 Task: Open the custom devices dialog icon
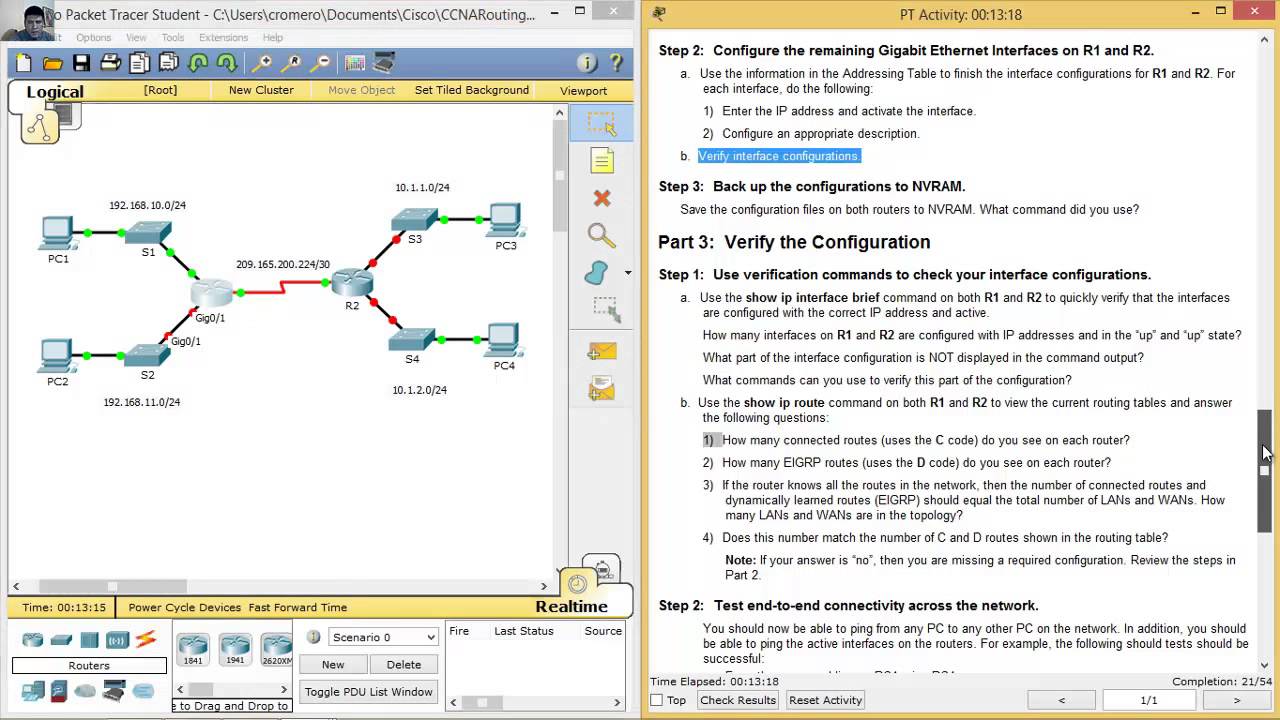(384, 63)
